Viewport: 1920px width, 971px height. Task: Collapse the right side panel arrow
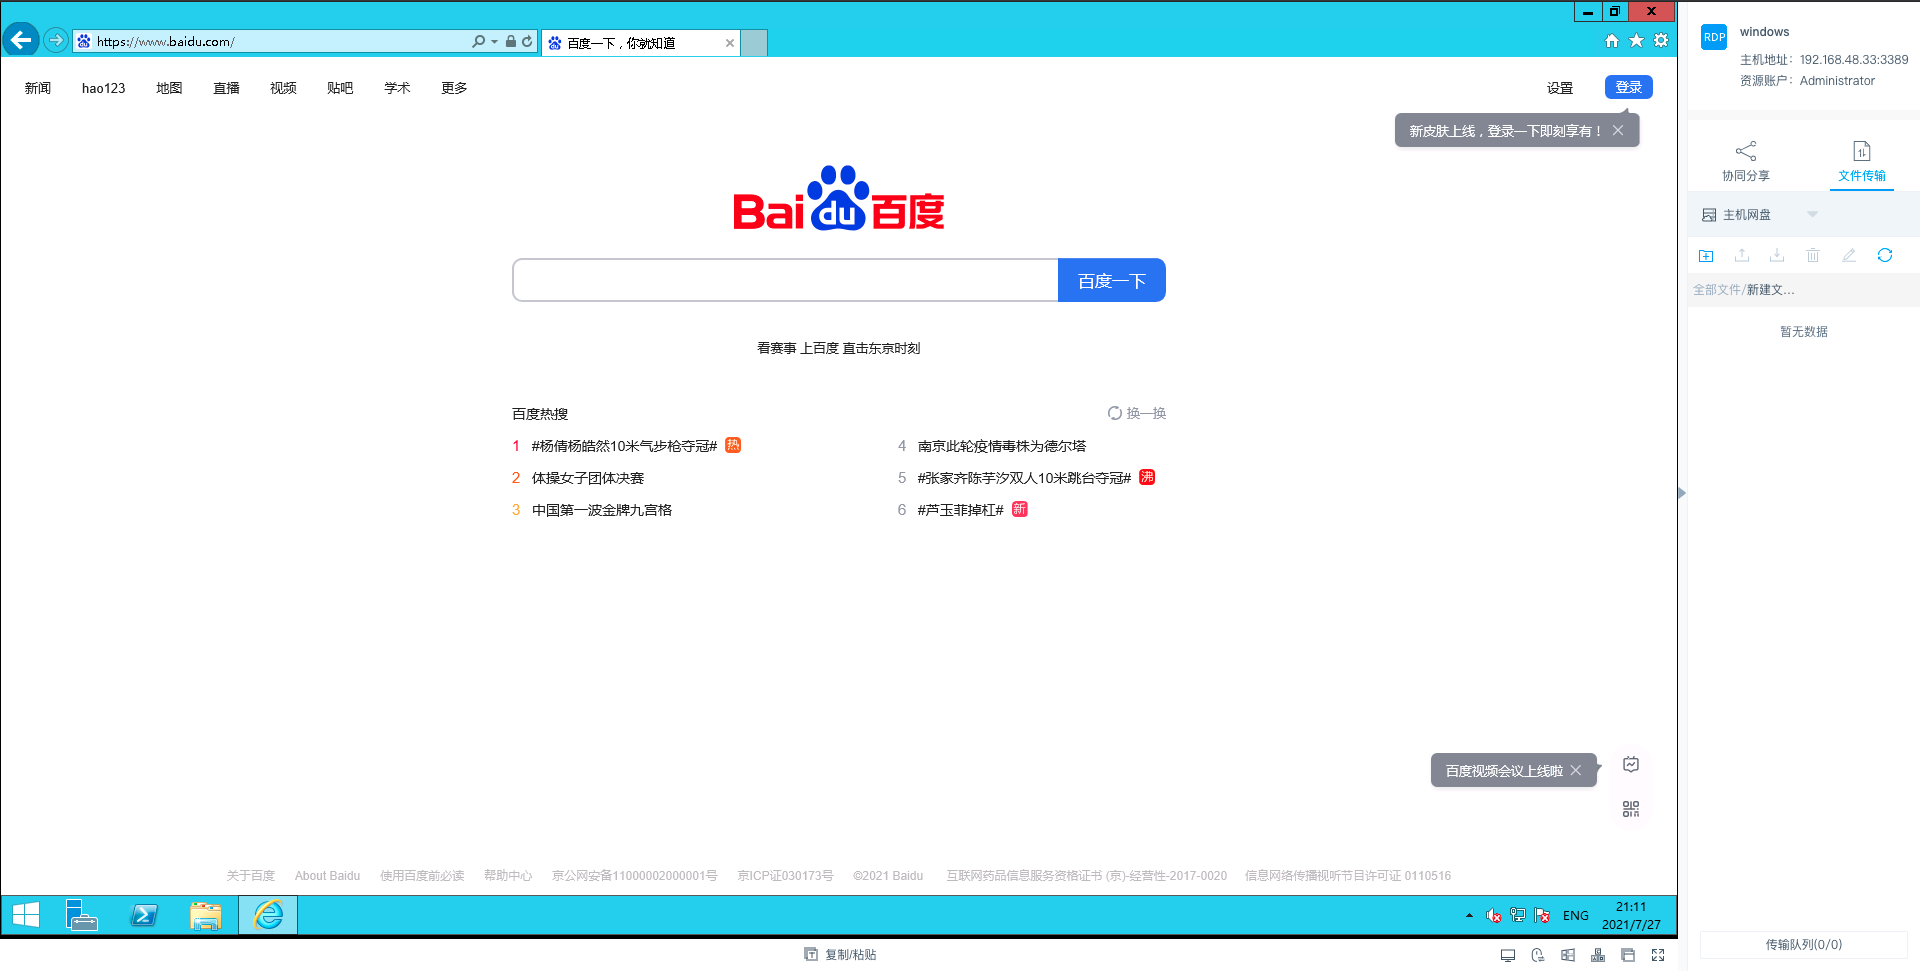(x=1682, y=493)
